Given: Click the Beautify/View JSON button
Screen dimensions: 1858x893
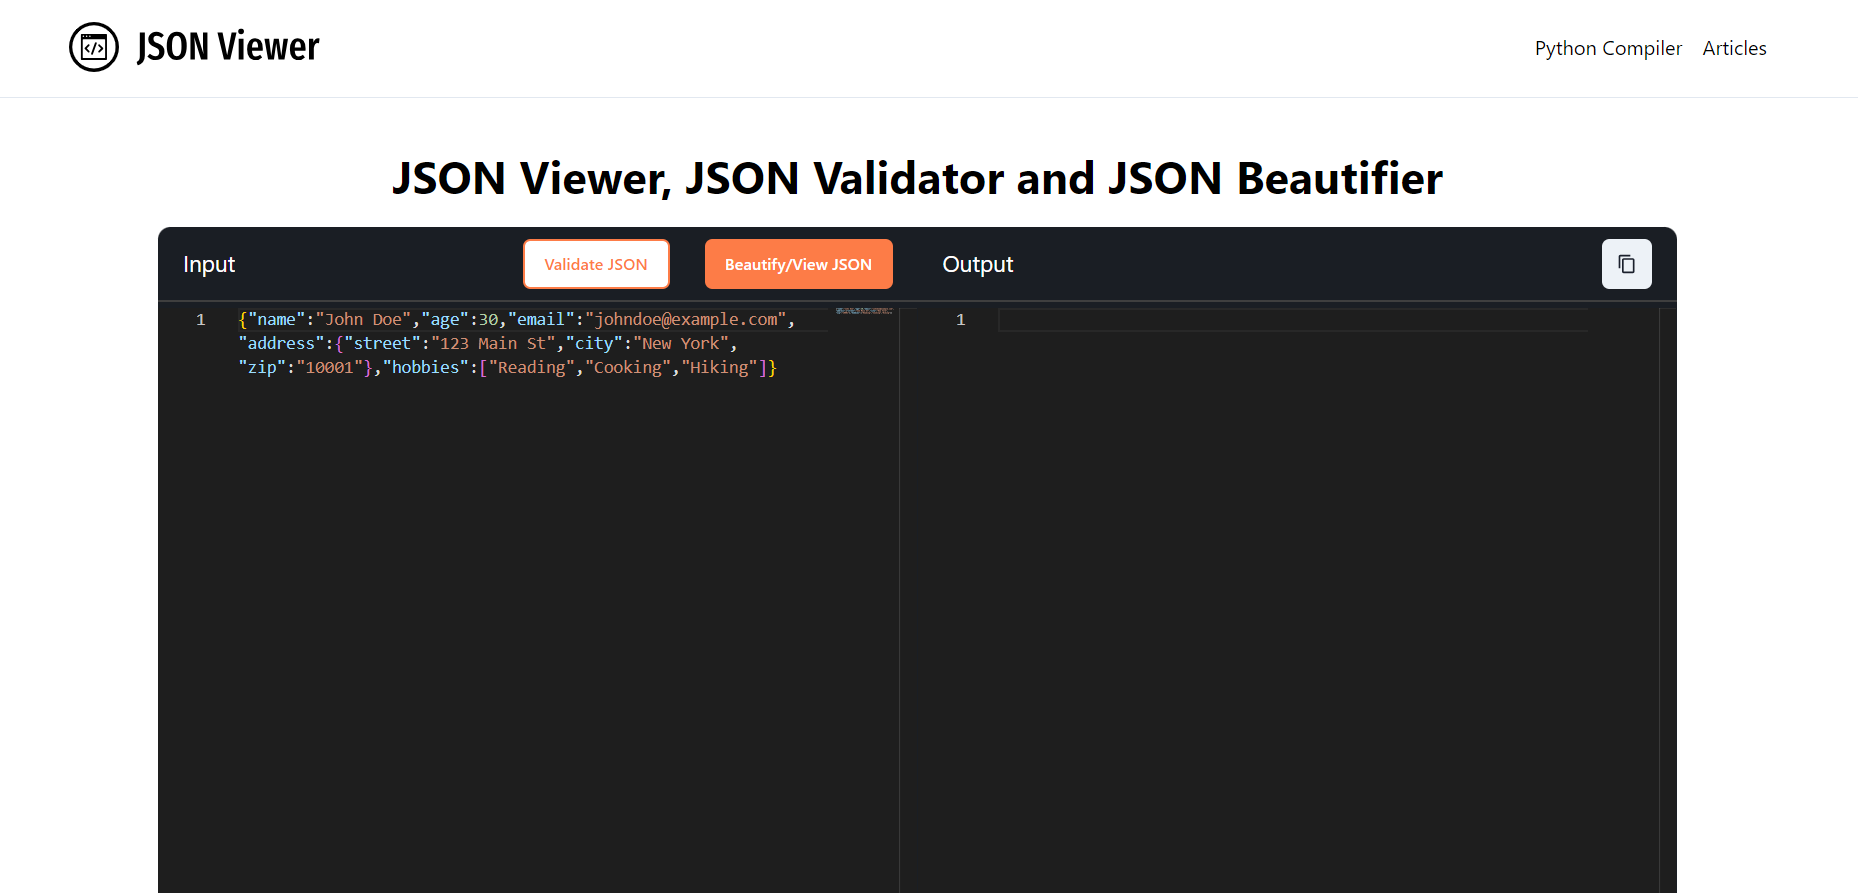Looking at the screenshot, I should point(798,264).
